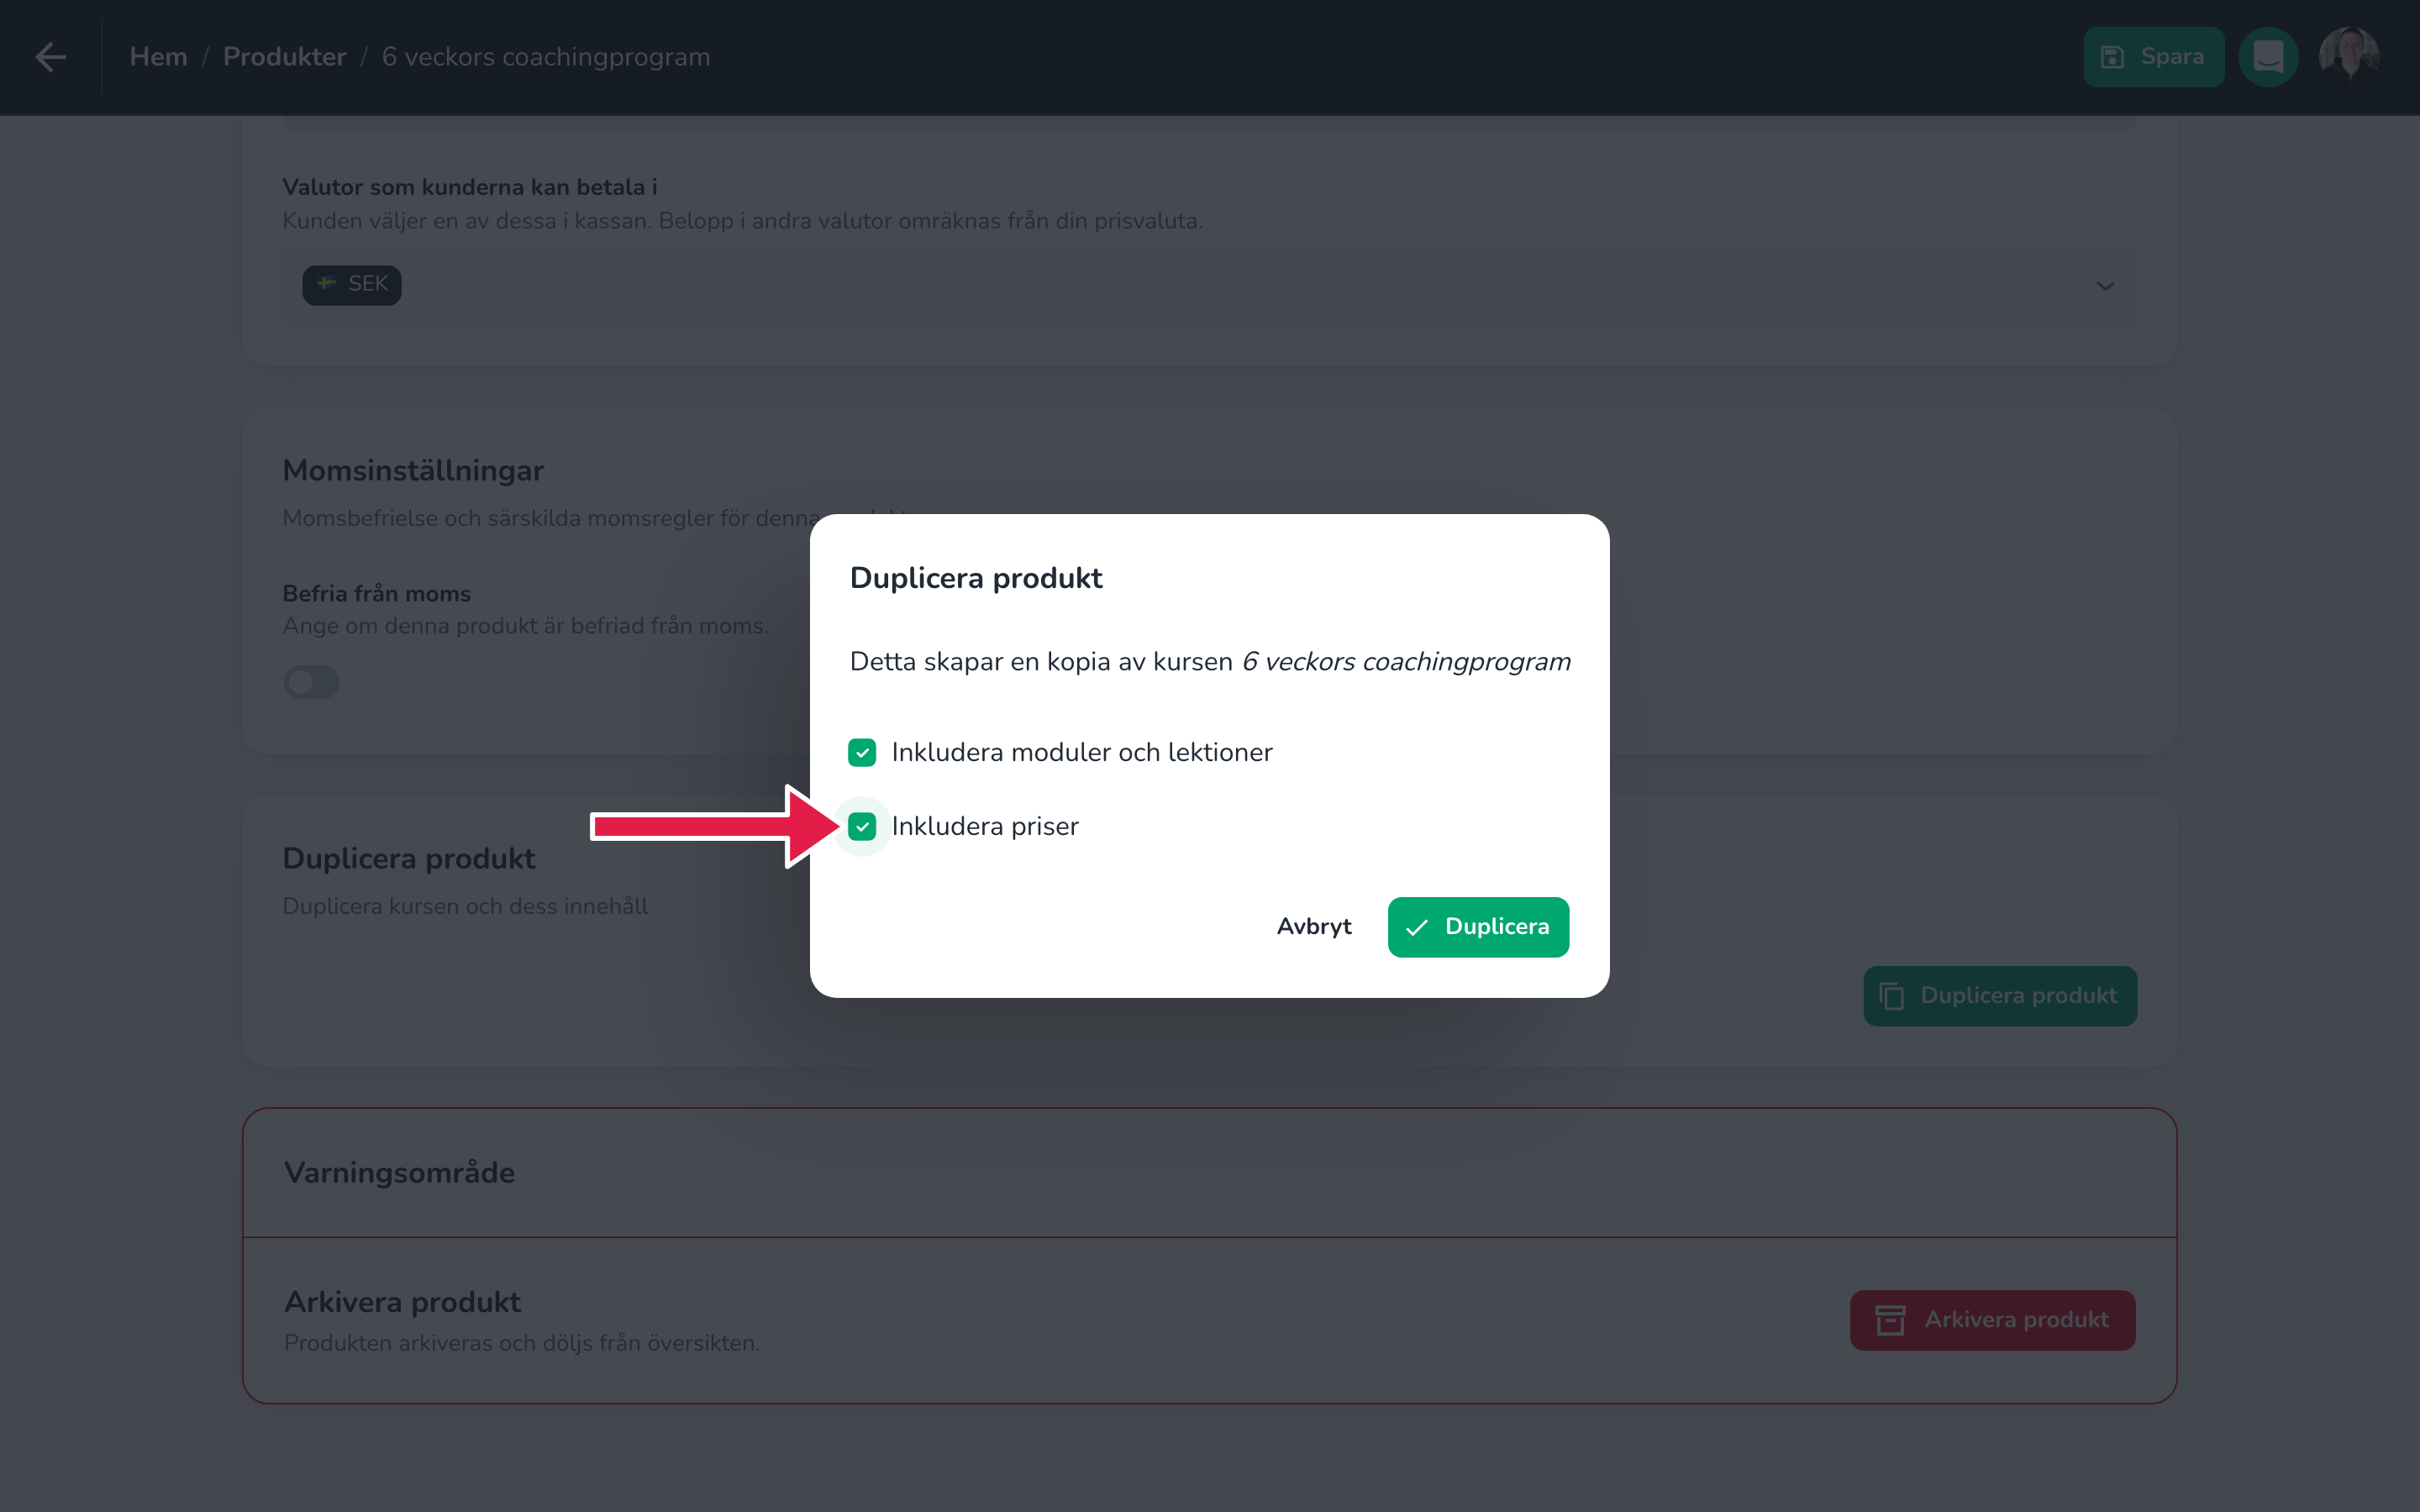Uncheck the Inkludera priser checkbox

(x=862, y=826)
